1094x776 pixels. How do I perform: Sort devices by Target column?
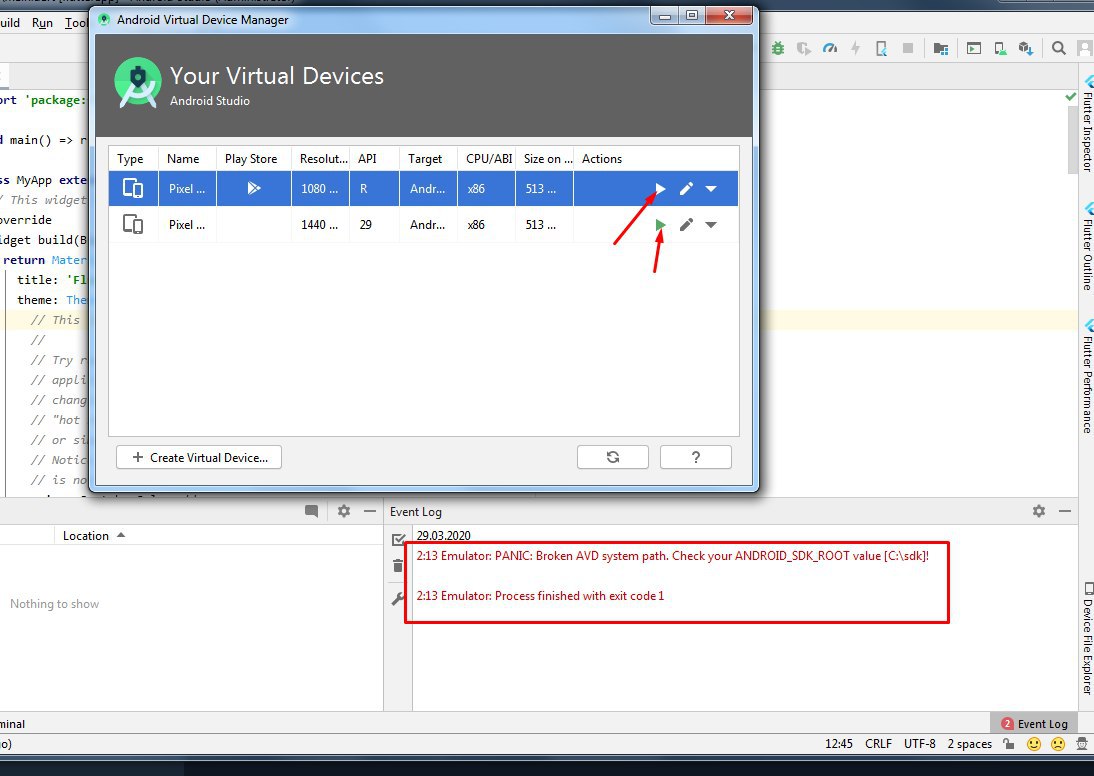tap(425, 159)
